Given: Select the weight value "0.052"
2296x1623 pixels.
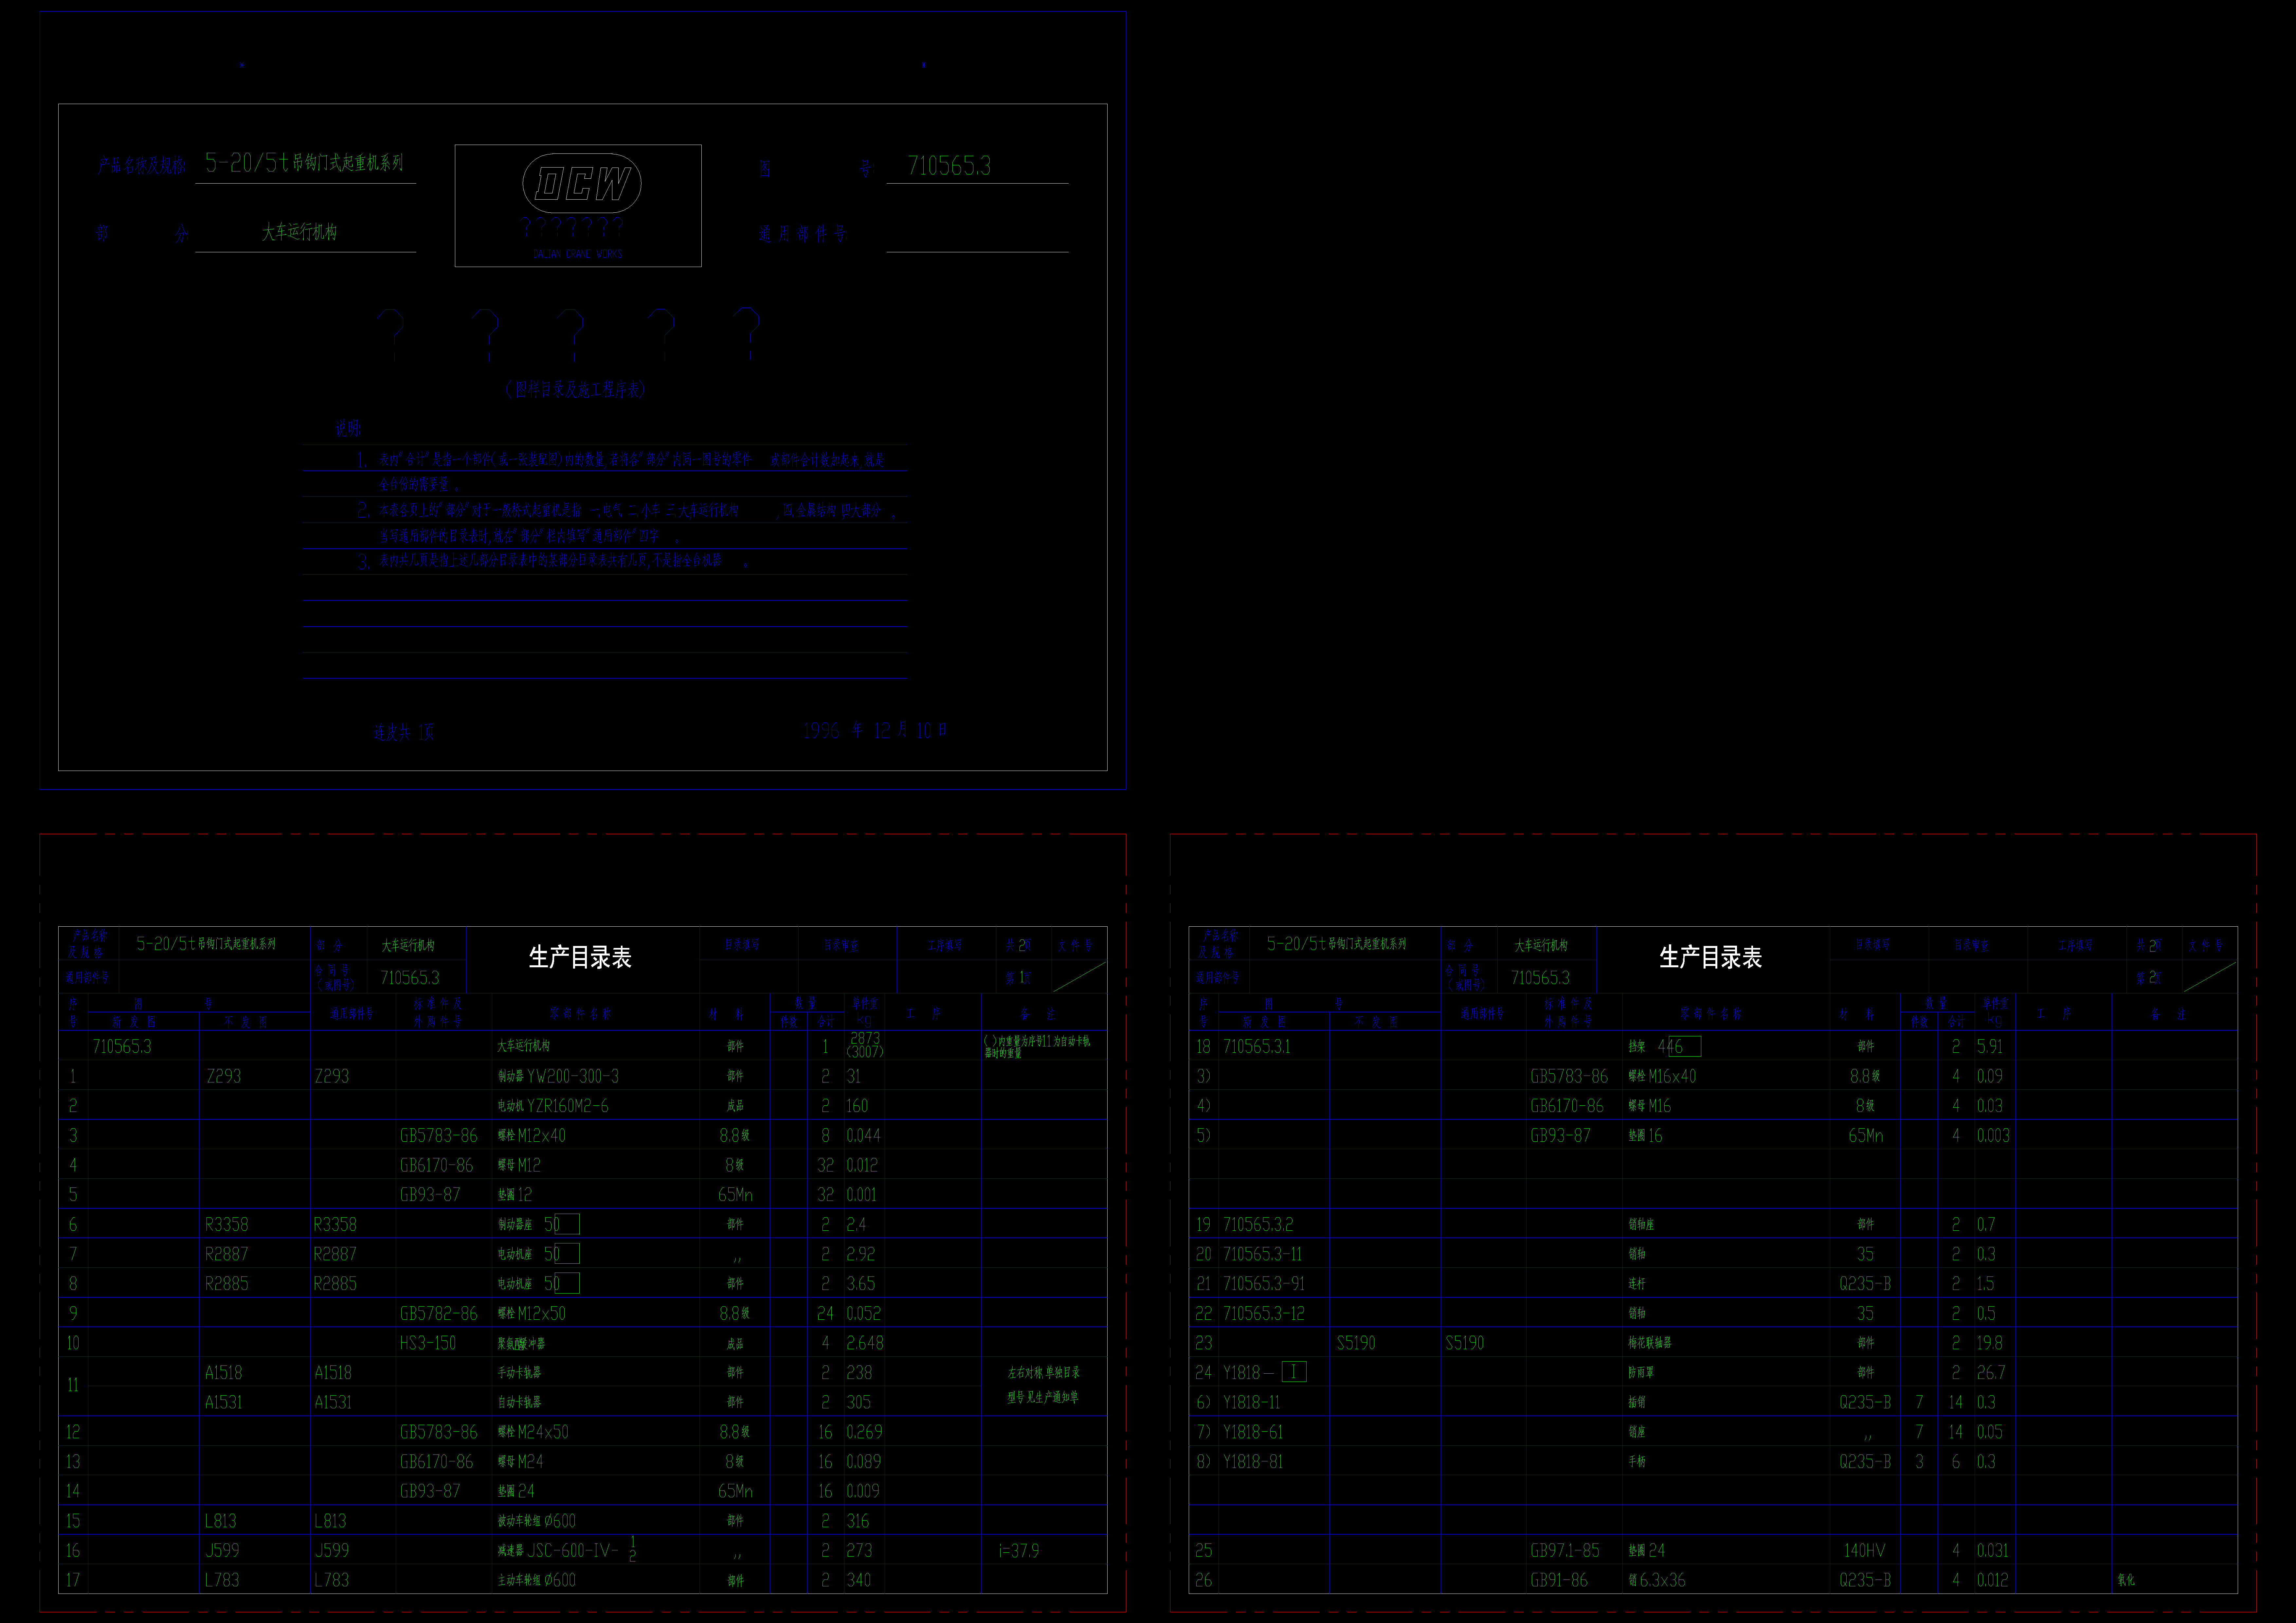Looking at the screenshot, I should [x=864, y=1313].
